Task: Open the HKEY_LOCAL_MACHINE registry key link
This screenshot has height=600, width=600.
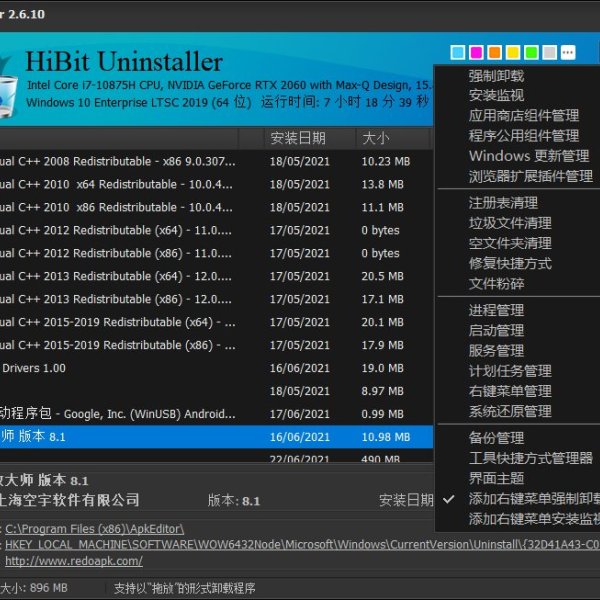Action: [x=302, y=545]
